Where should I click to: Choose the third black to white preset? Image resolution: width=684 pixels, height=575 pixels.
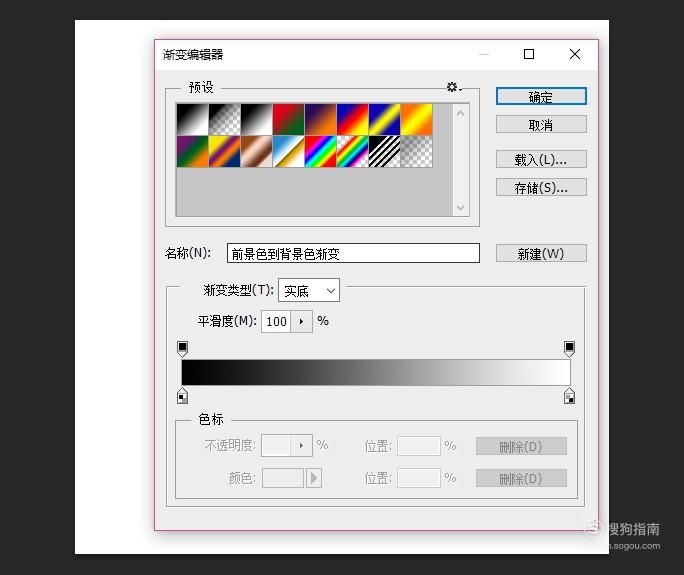pos(256,119)
